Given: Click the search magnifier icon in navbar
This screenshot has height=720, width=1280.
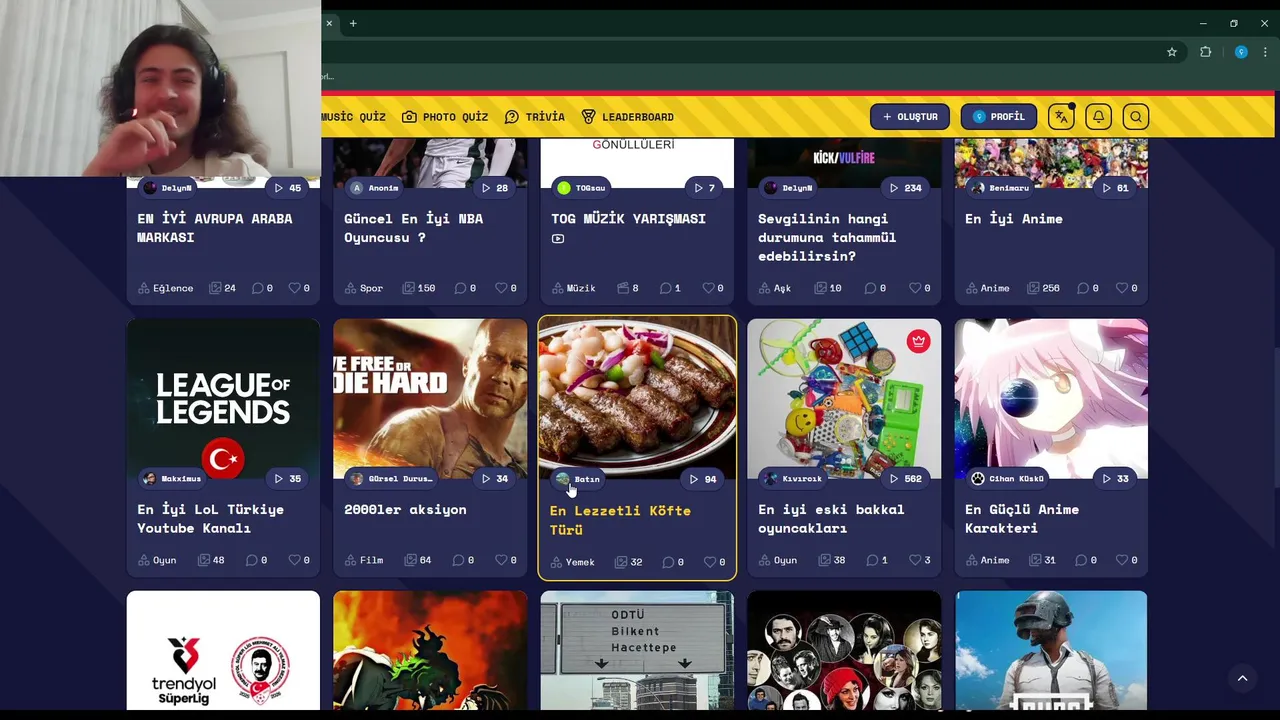Looking at the screenshot, I should coord(1136,117).
